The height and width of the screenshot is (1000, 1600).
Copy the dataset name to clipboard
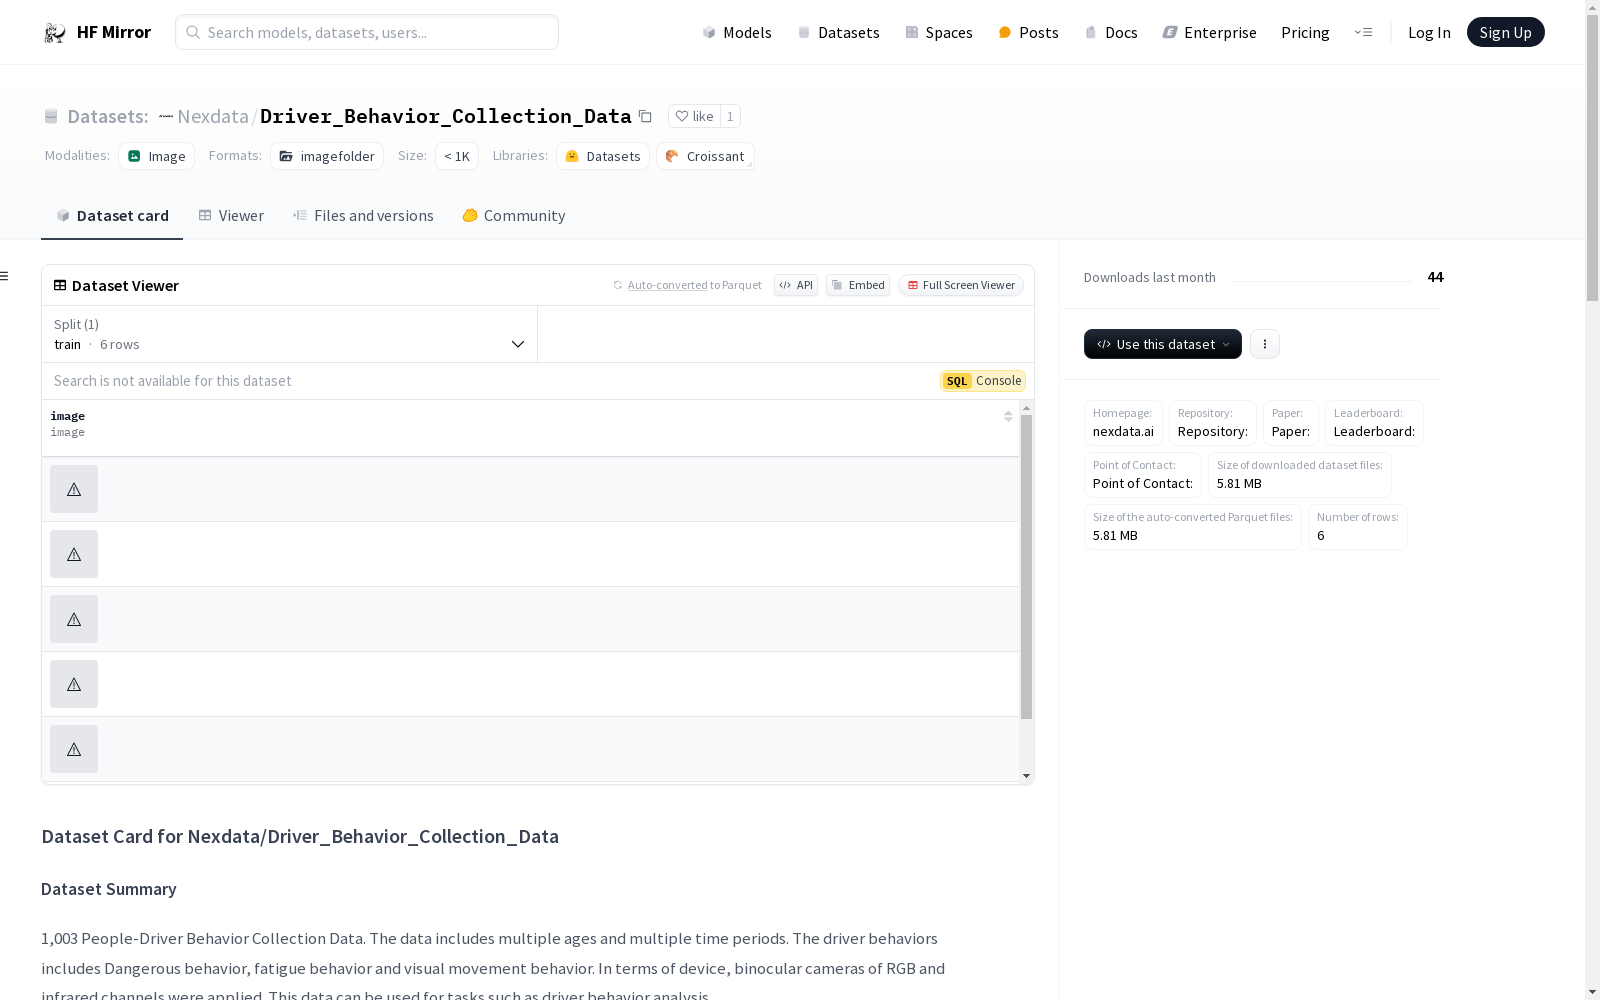[645, 116]
